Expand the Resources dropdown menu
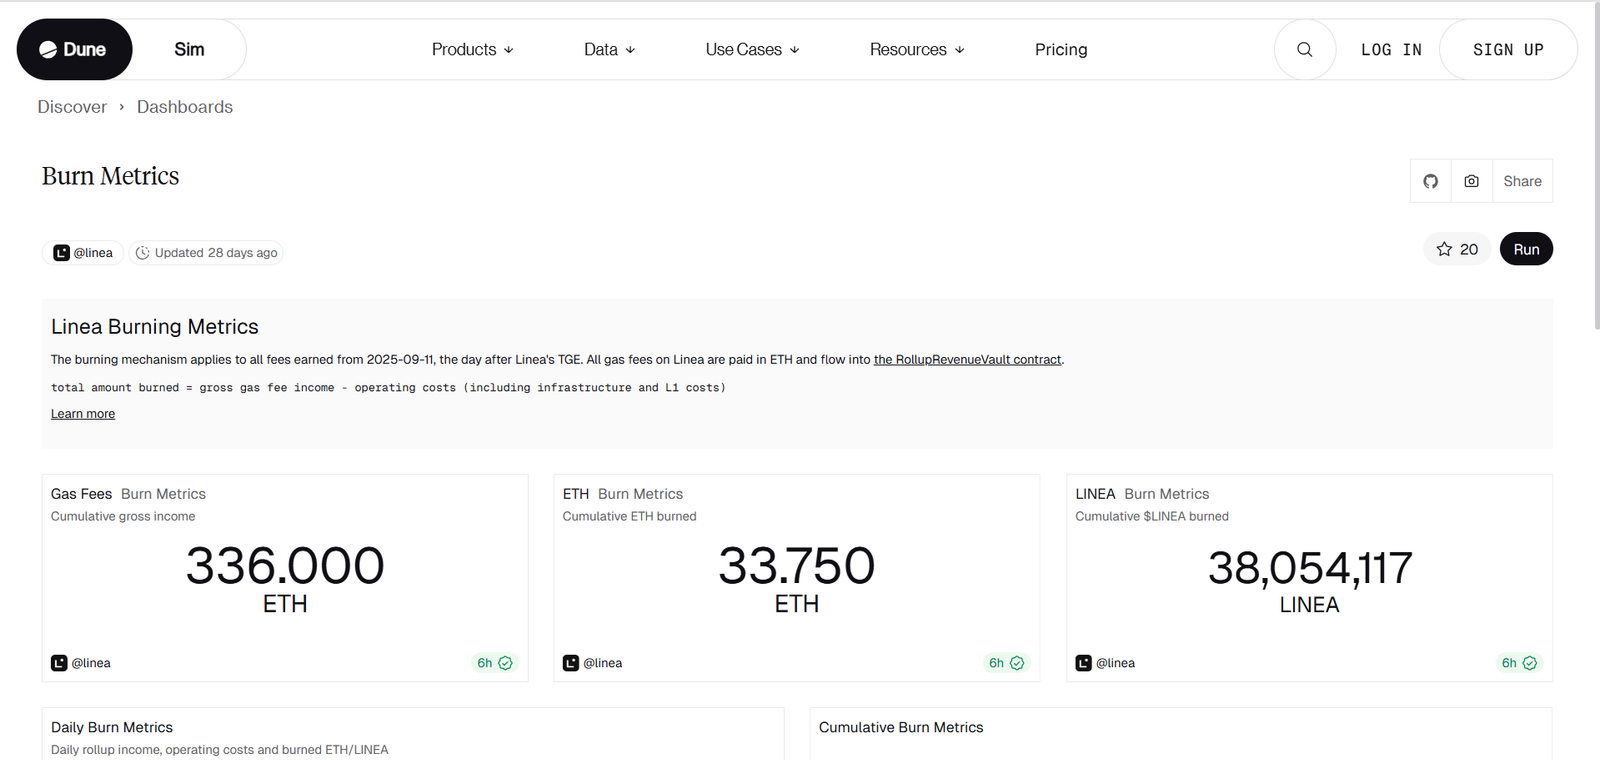This screenshot has width=1600, height=760. (x=916, y=49)
